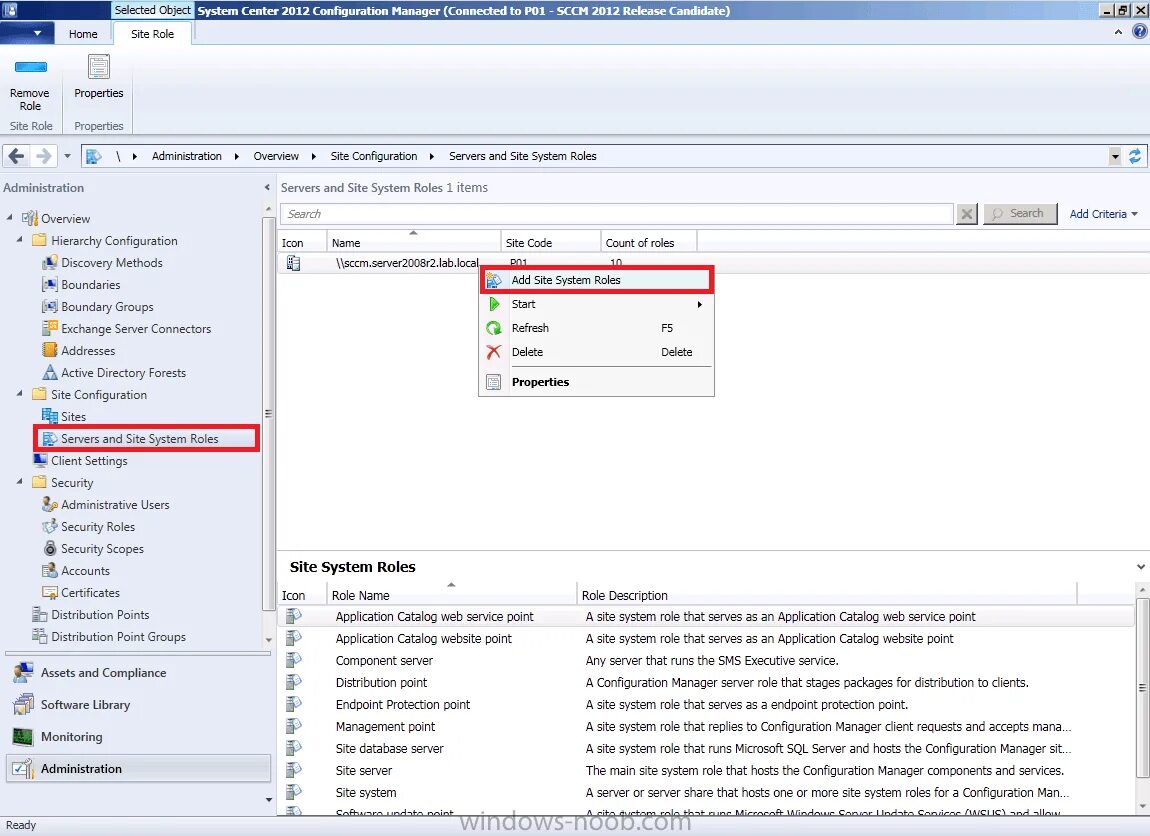The height and width of the screenshot is (836, 1150).
Task: Open the Administration workspace button
Action: click(139, 769)
